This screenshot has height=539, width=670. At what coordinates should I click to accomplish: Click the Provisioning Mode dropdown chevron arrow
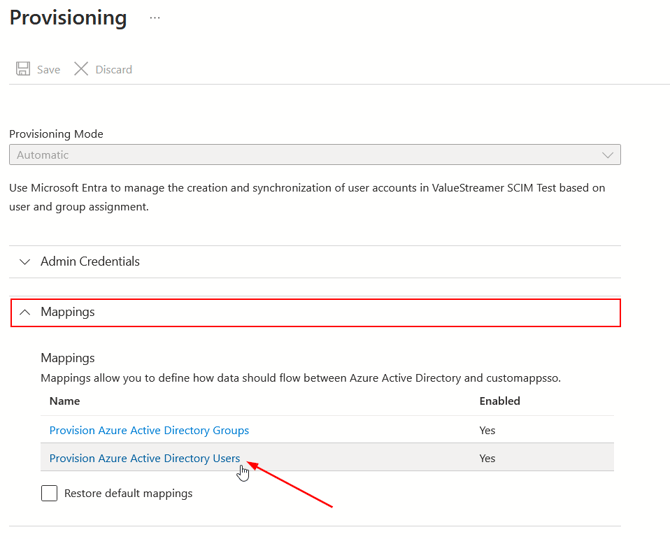click(607, 155)
